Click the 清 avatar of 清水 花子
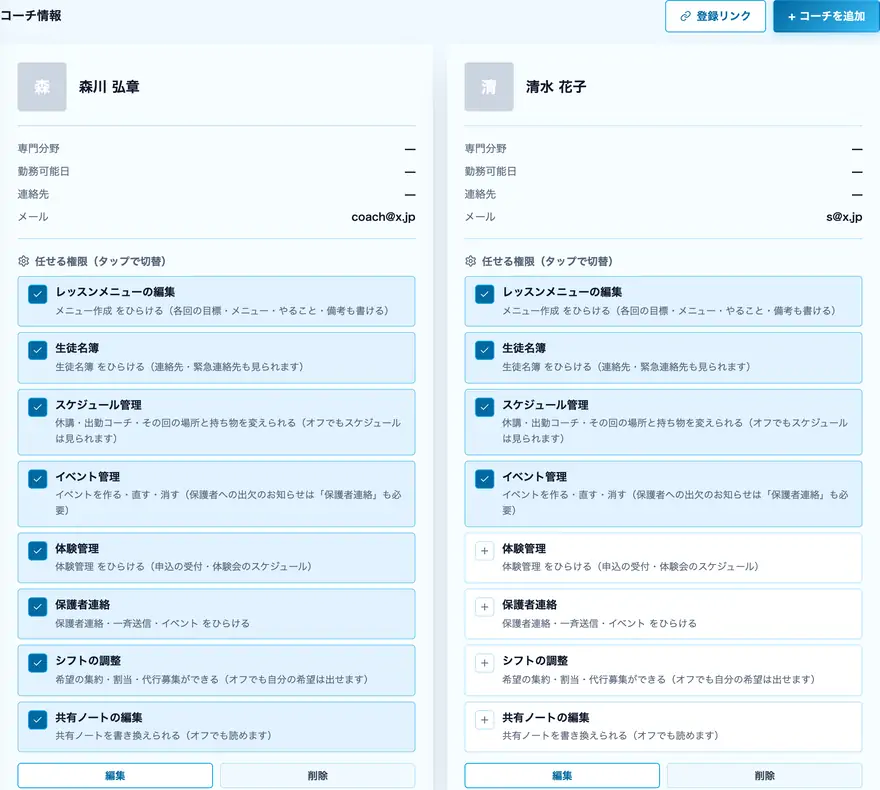Image resolution: width=880 pixels, height=790 pixels. tap(489, 86)
